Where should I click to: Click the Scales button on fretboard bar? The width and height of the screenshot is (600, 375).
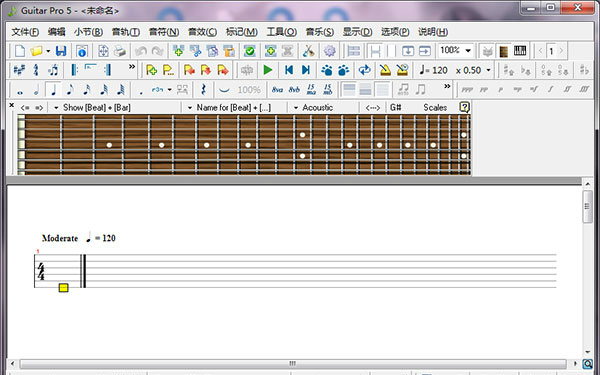click(x=435, y=108)
